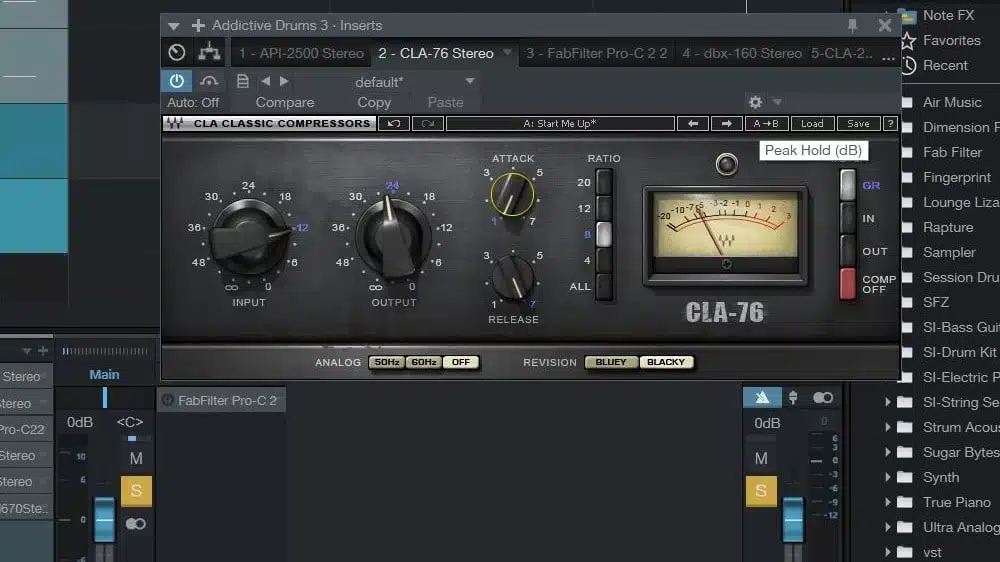Click the automation curve icon beside power
The height and width of the screenshot is (562, 1000).
click(209, 81)
